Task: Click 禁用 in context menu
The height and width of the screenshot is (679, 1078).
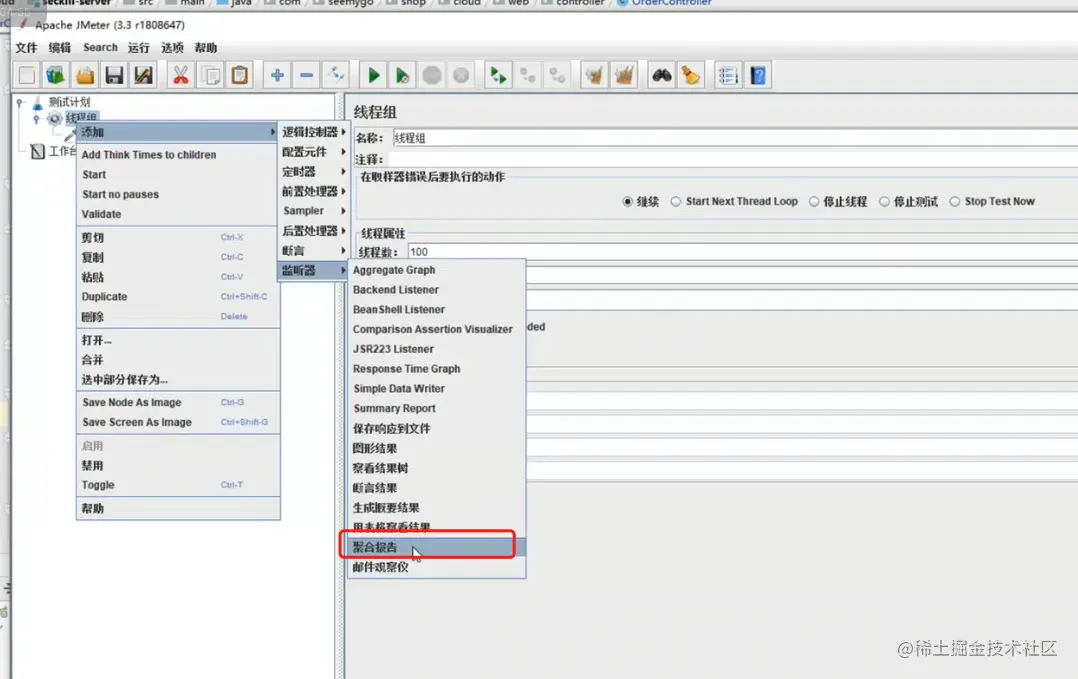Action: [178, 465]
